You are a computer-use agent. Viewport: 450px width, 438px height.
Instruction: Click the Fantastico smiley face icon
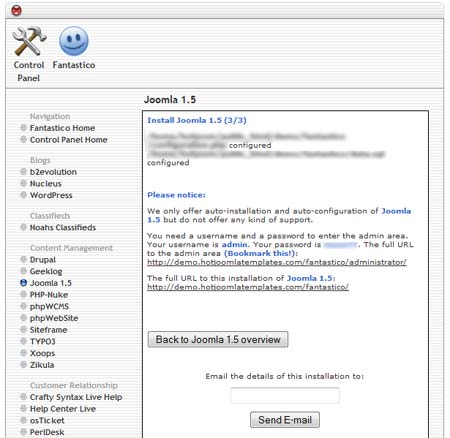[x=74, y=41]
